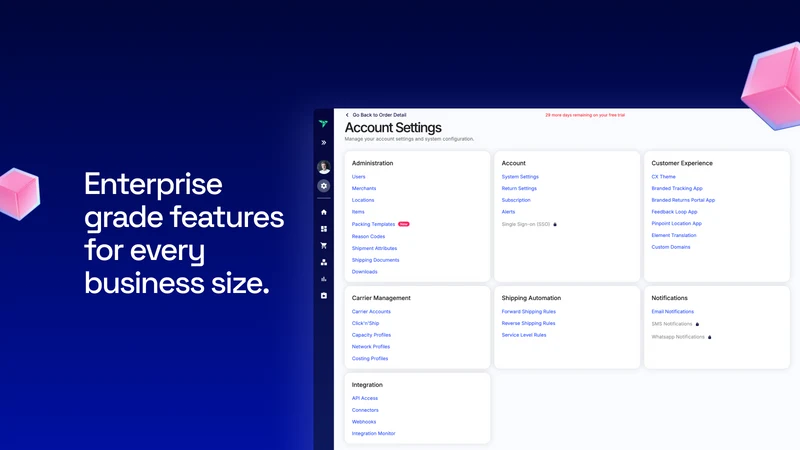Click the green logo icon in sidebar

[323, 123]
